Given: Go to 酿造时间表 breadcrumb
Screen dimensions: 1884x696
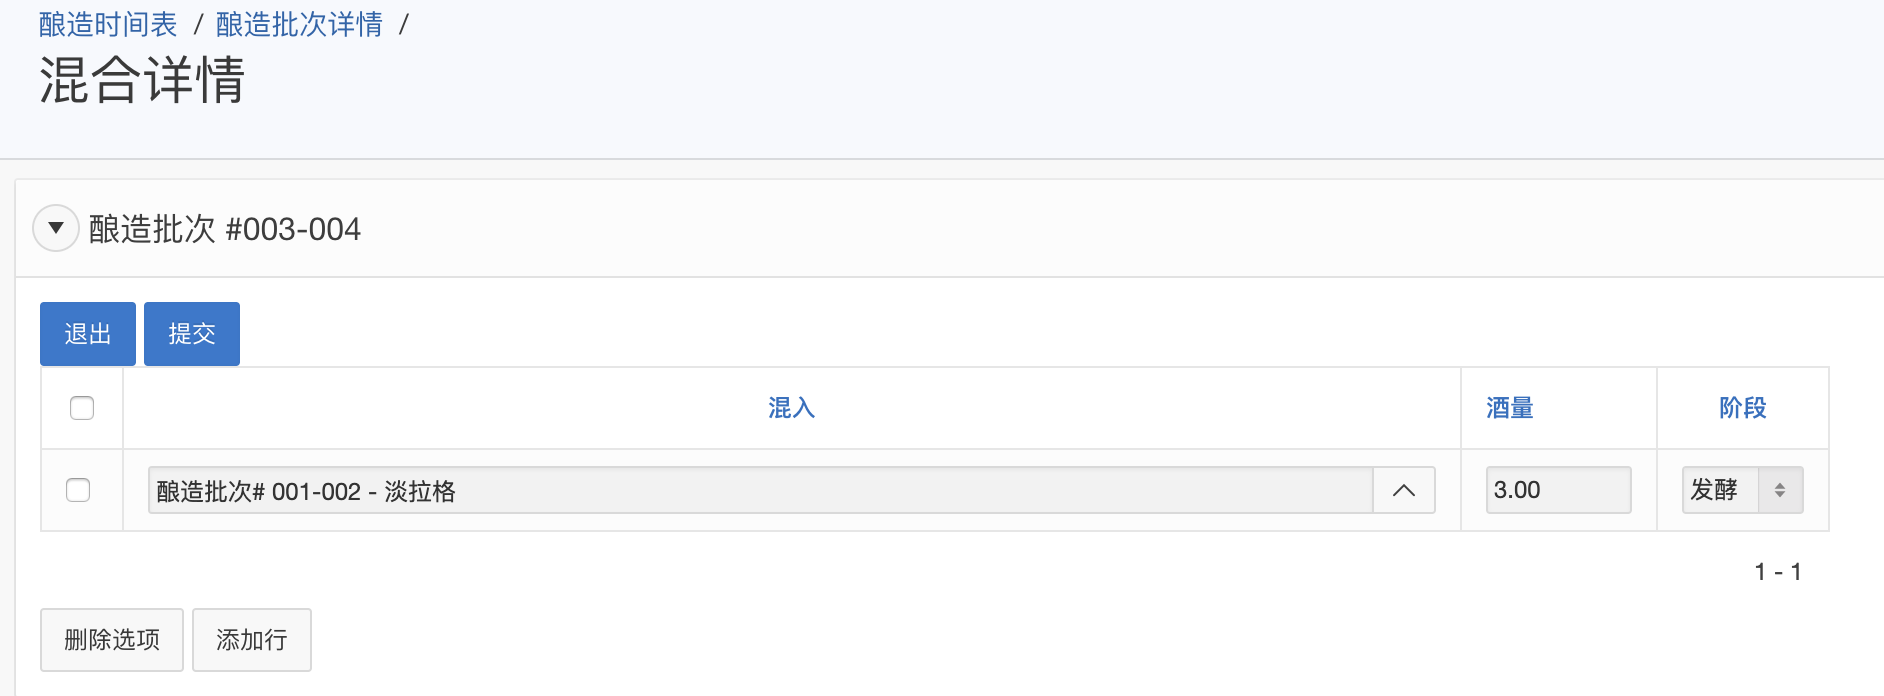Looking at the screenshot, I should pyautogui.click(x=108, y=24).
